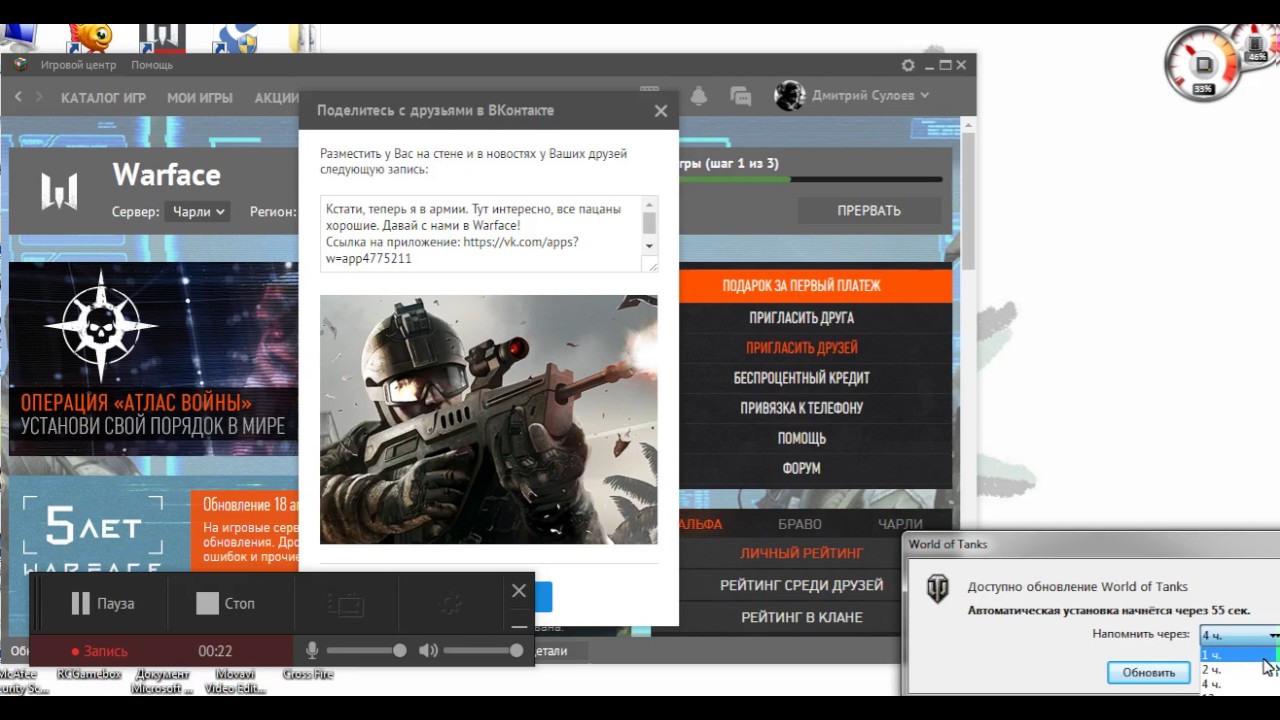Open Помощь menu
This screenshot has height=720, width=1280.
(152, 65)
